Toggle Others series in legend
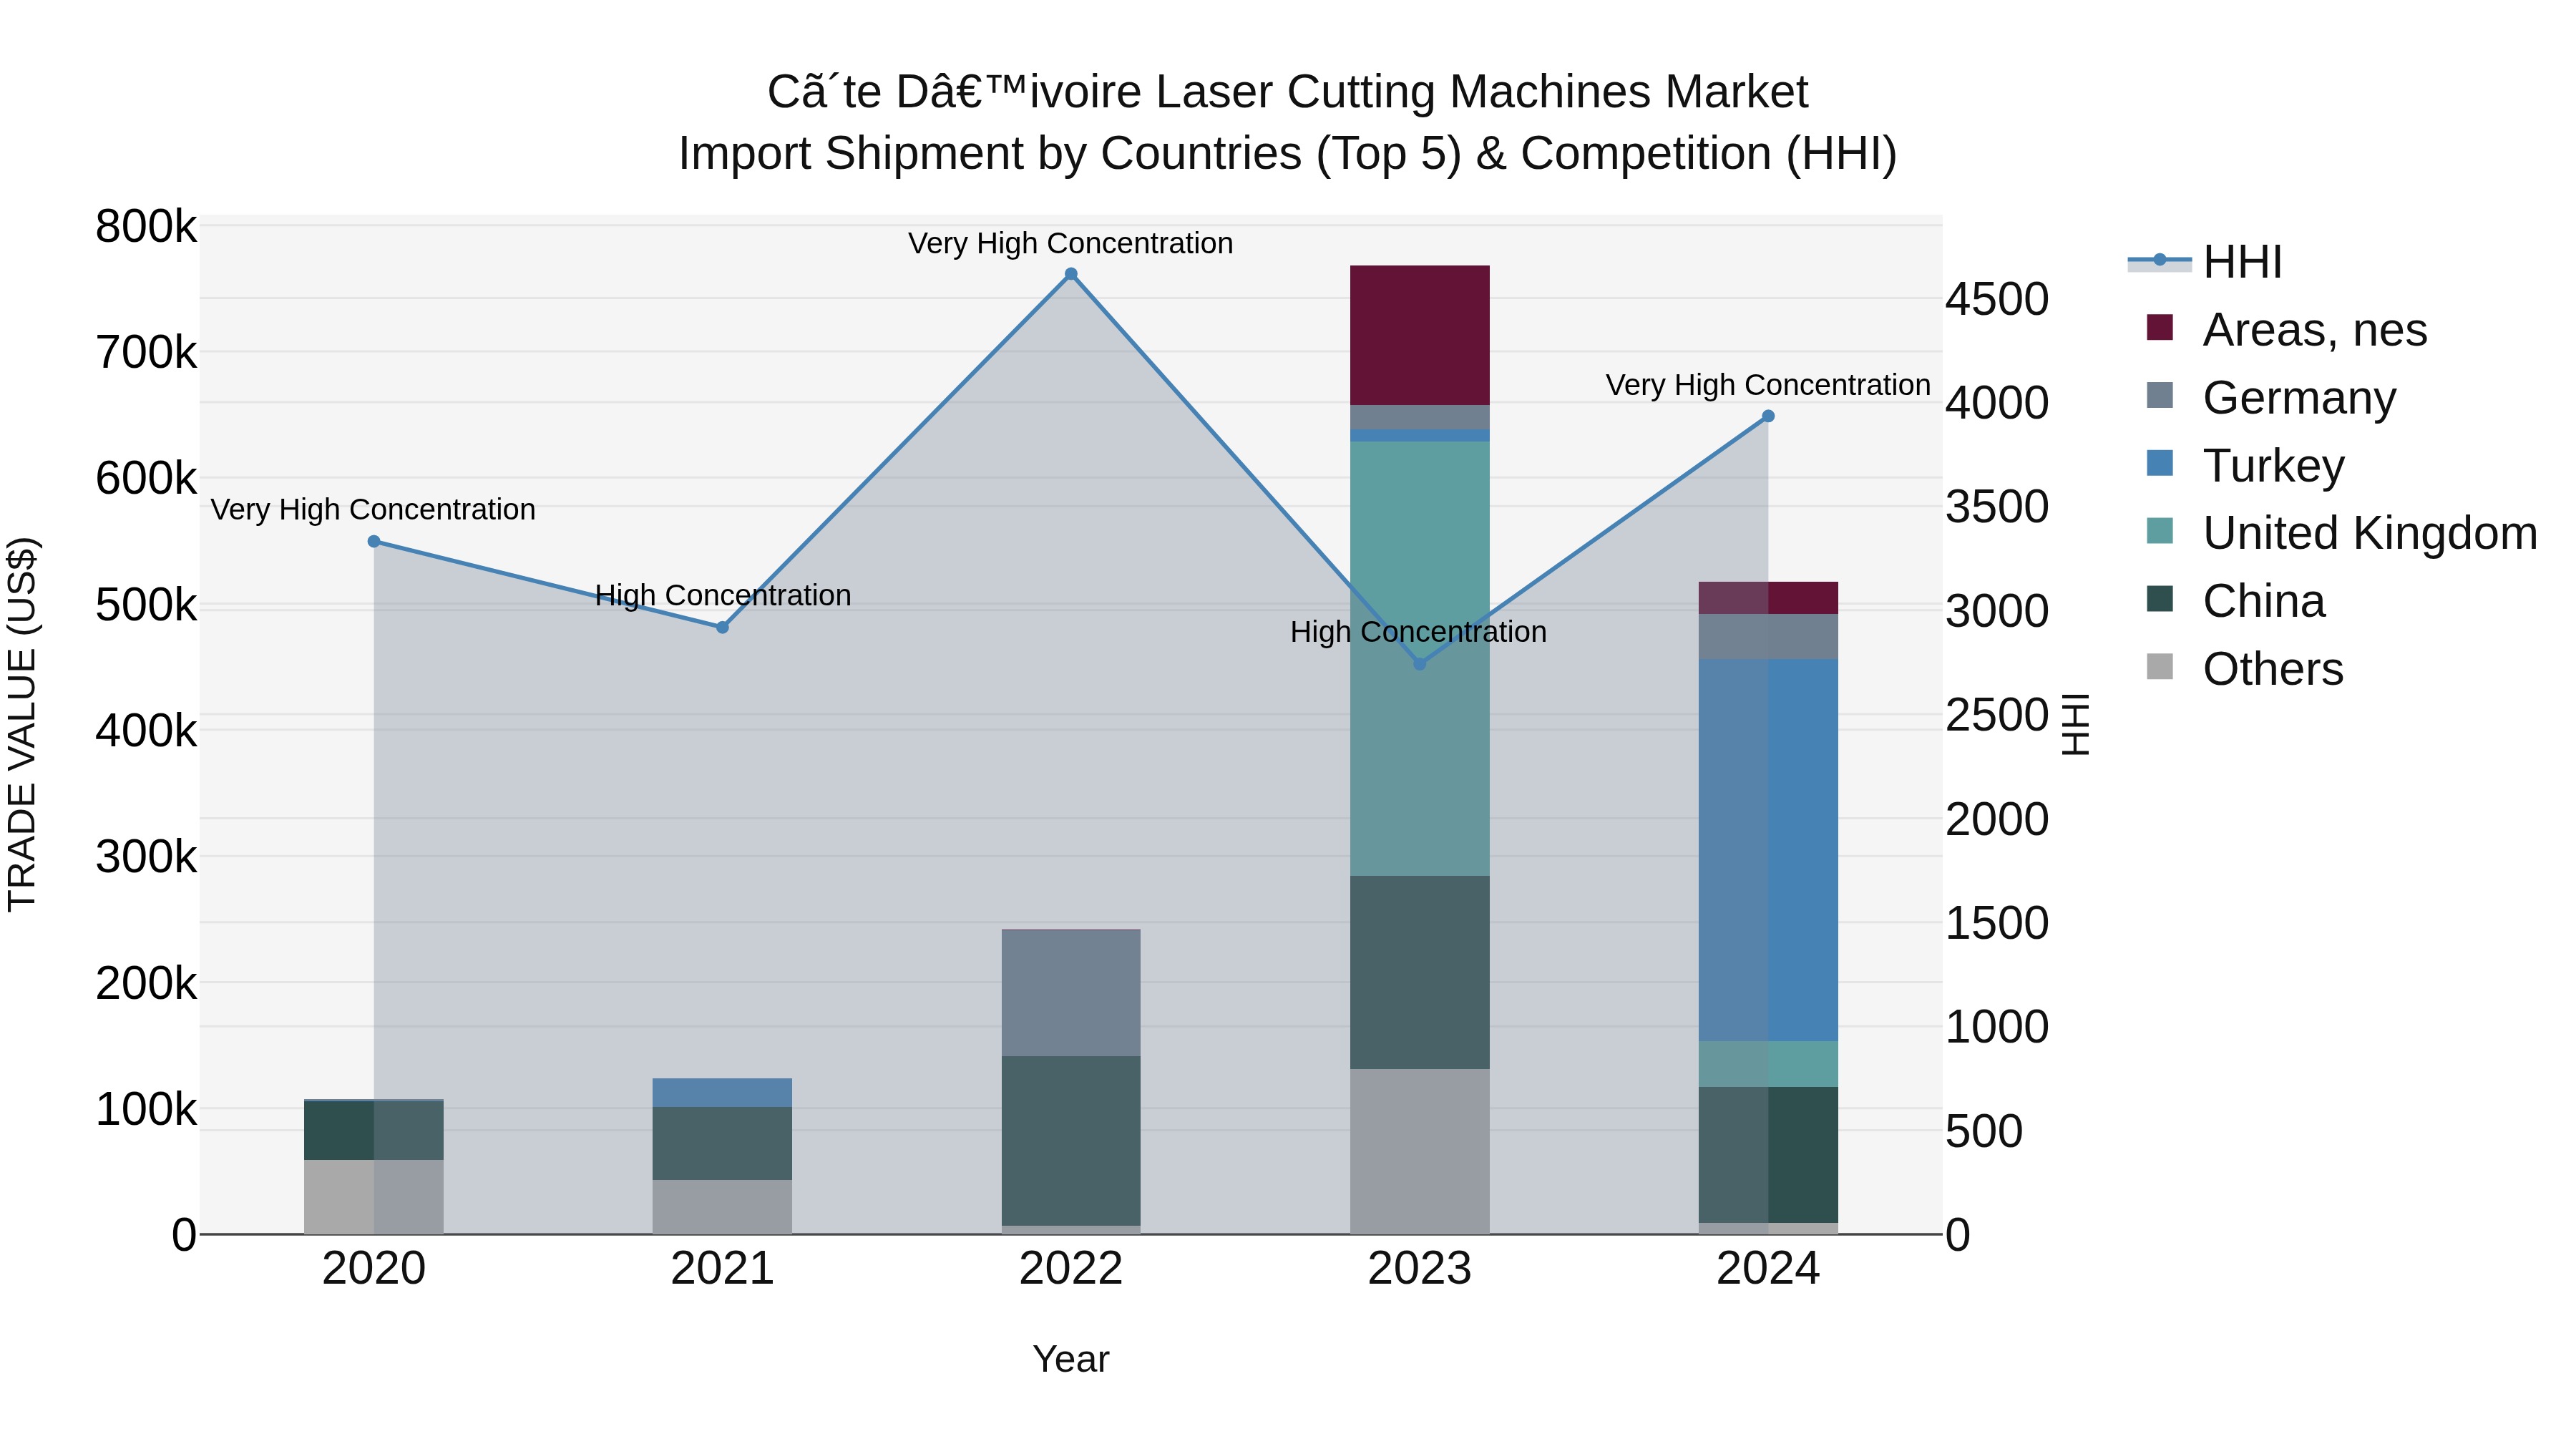 click(2245, 669)
